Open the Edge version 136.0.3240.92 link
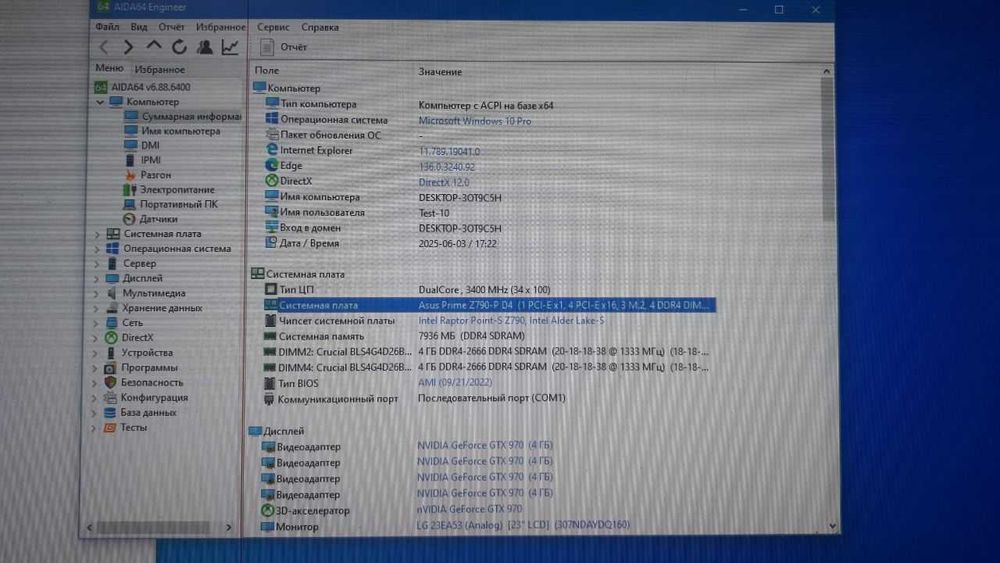Viewport: 1000px width, 563px height. [x=446, y=167]
